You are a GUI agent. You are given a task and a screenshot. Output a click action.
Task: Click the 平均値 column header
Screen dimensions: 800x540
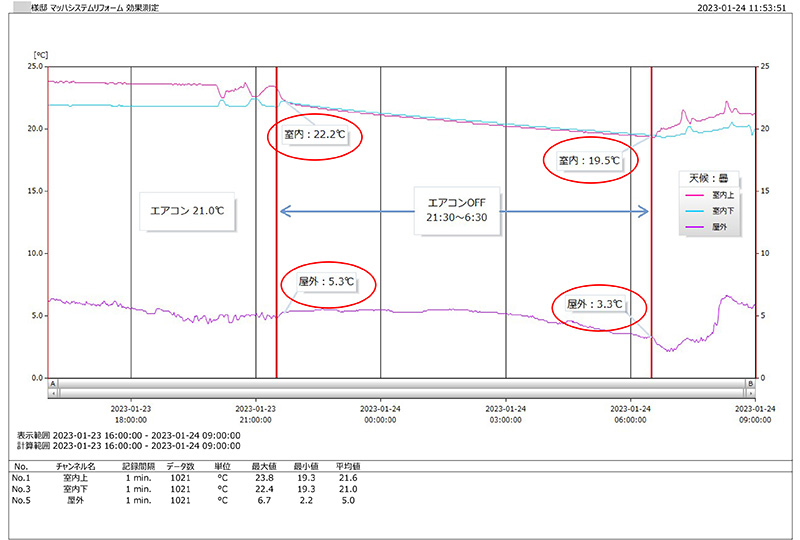(x=348, y=466)
